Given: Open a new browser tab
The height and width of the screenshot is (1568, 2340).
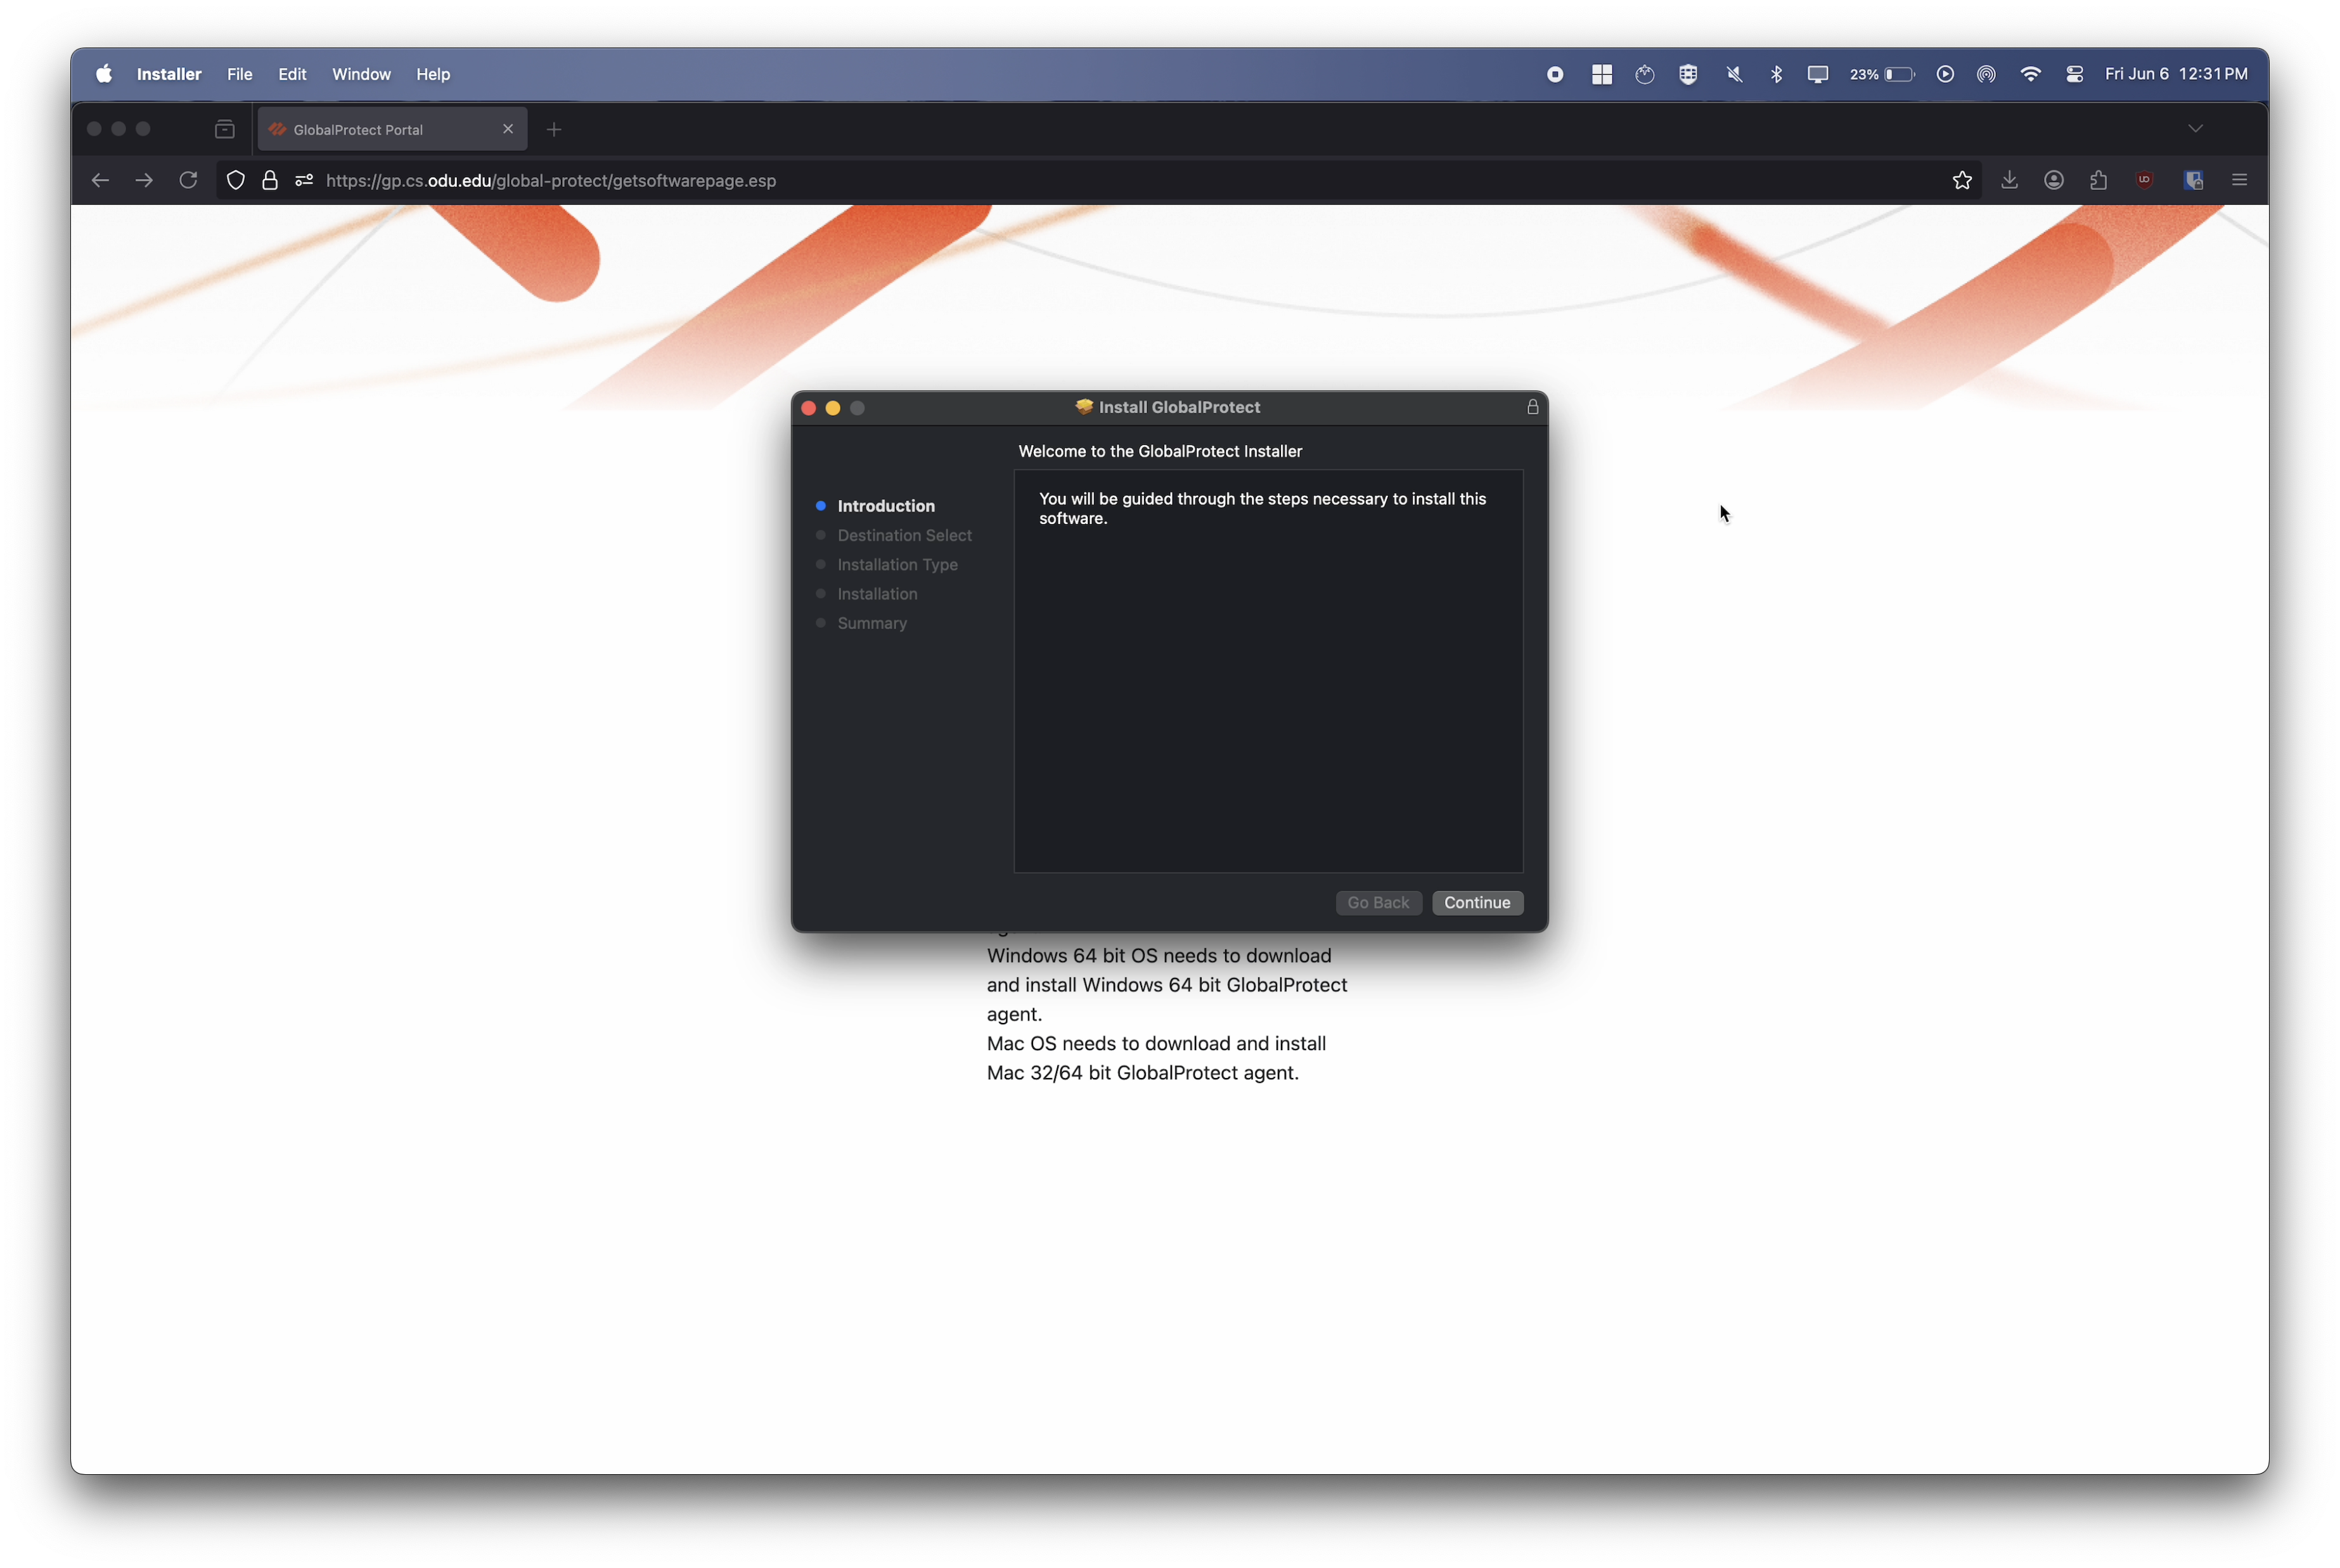Looking at the screenshot, I should point(554,129).
